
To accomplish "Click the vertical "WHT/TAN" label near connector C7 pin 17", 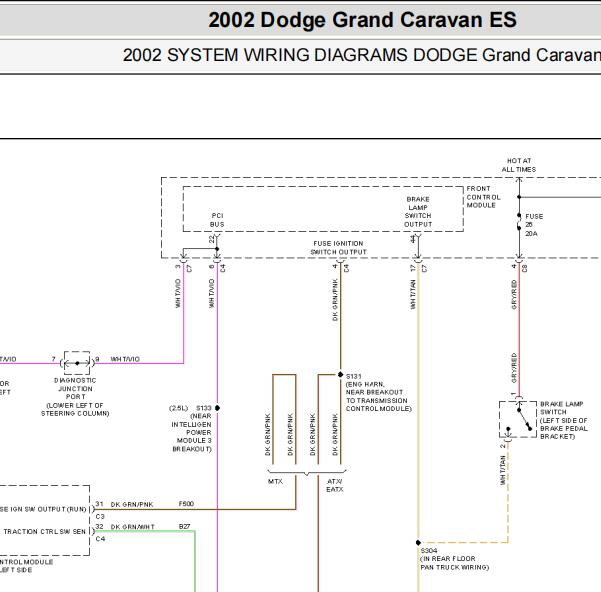I will pos(413,295).
